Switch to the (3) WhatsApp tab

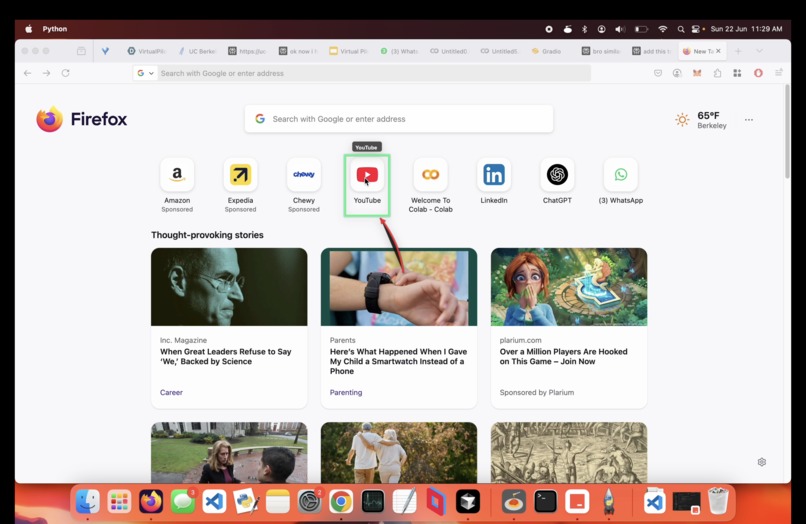click(x=399, y=51)
